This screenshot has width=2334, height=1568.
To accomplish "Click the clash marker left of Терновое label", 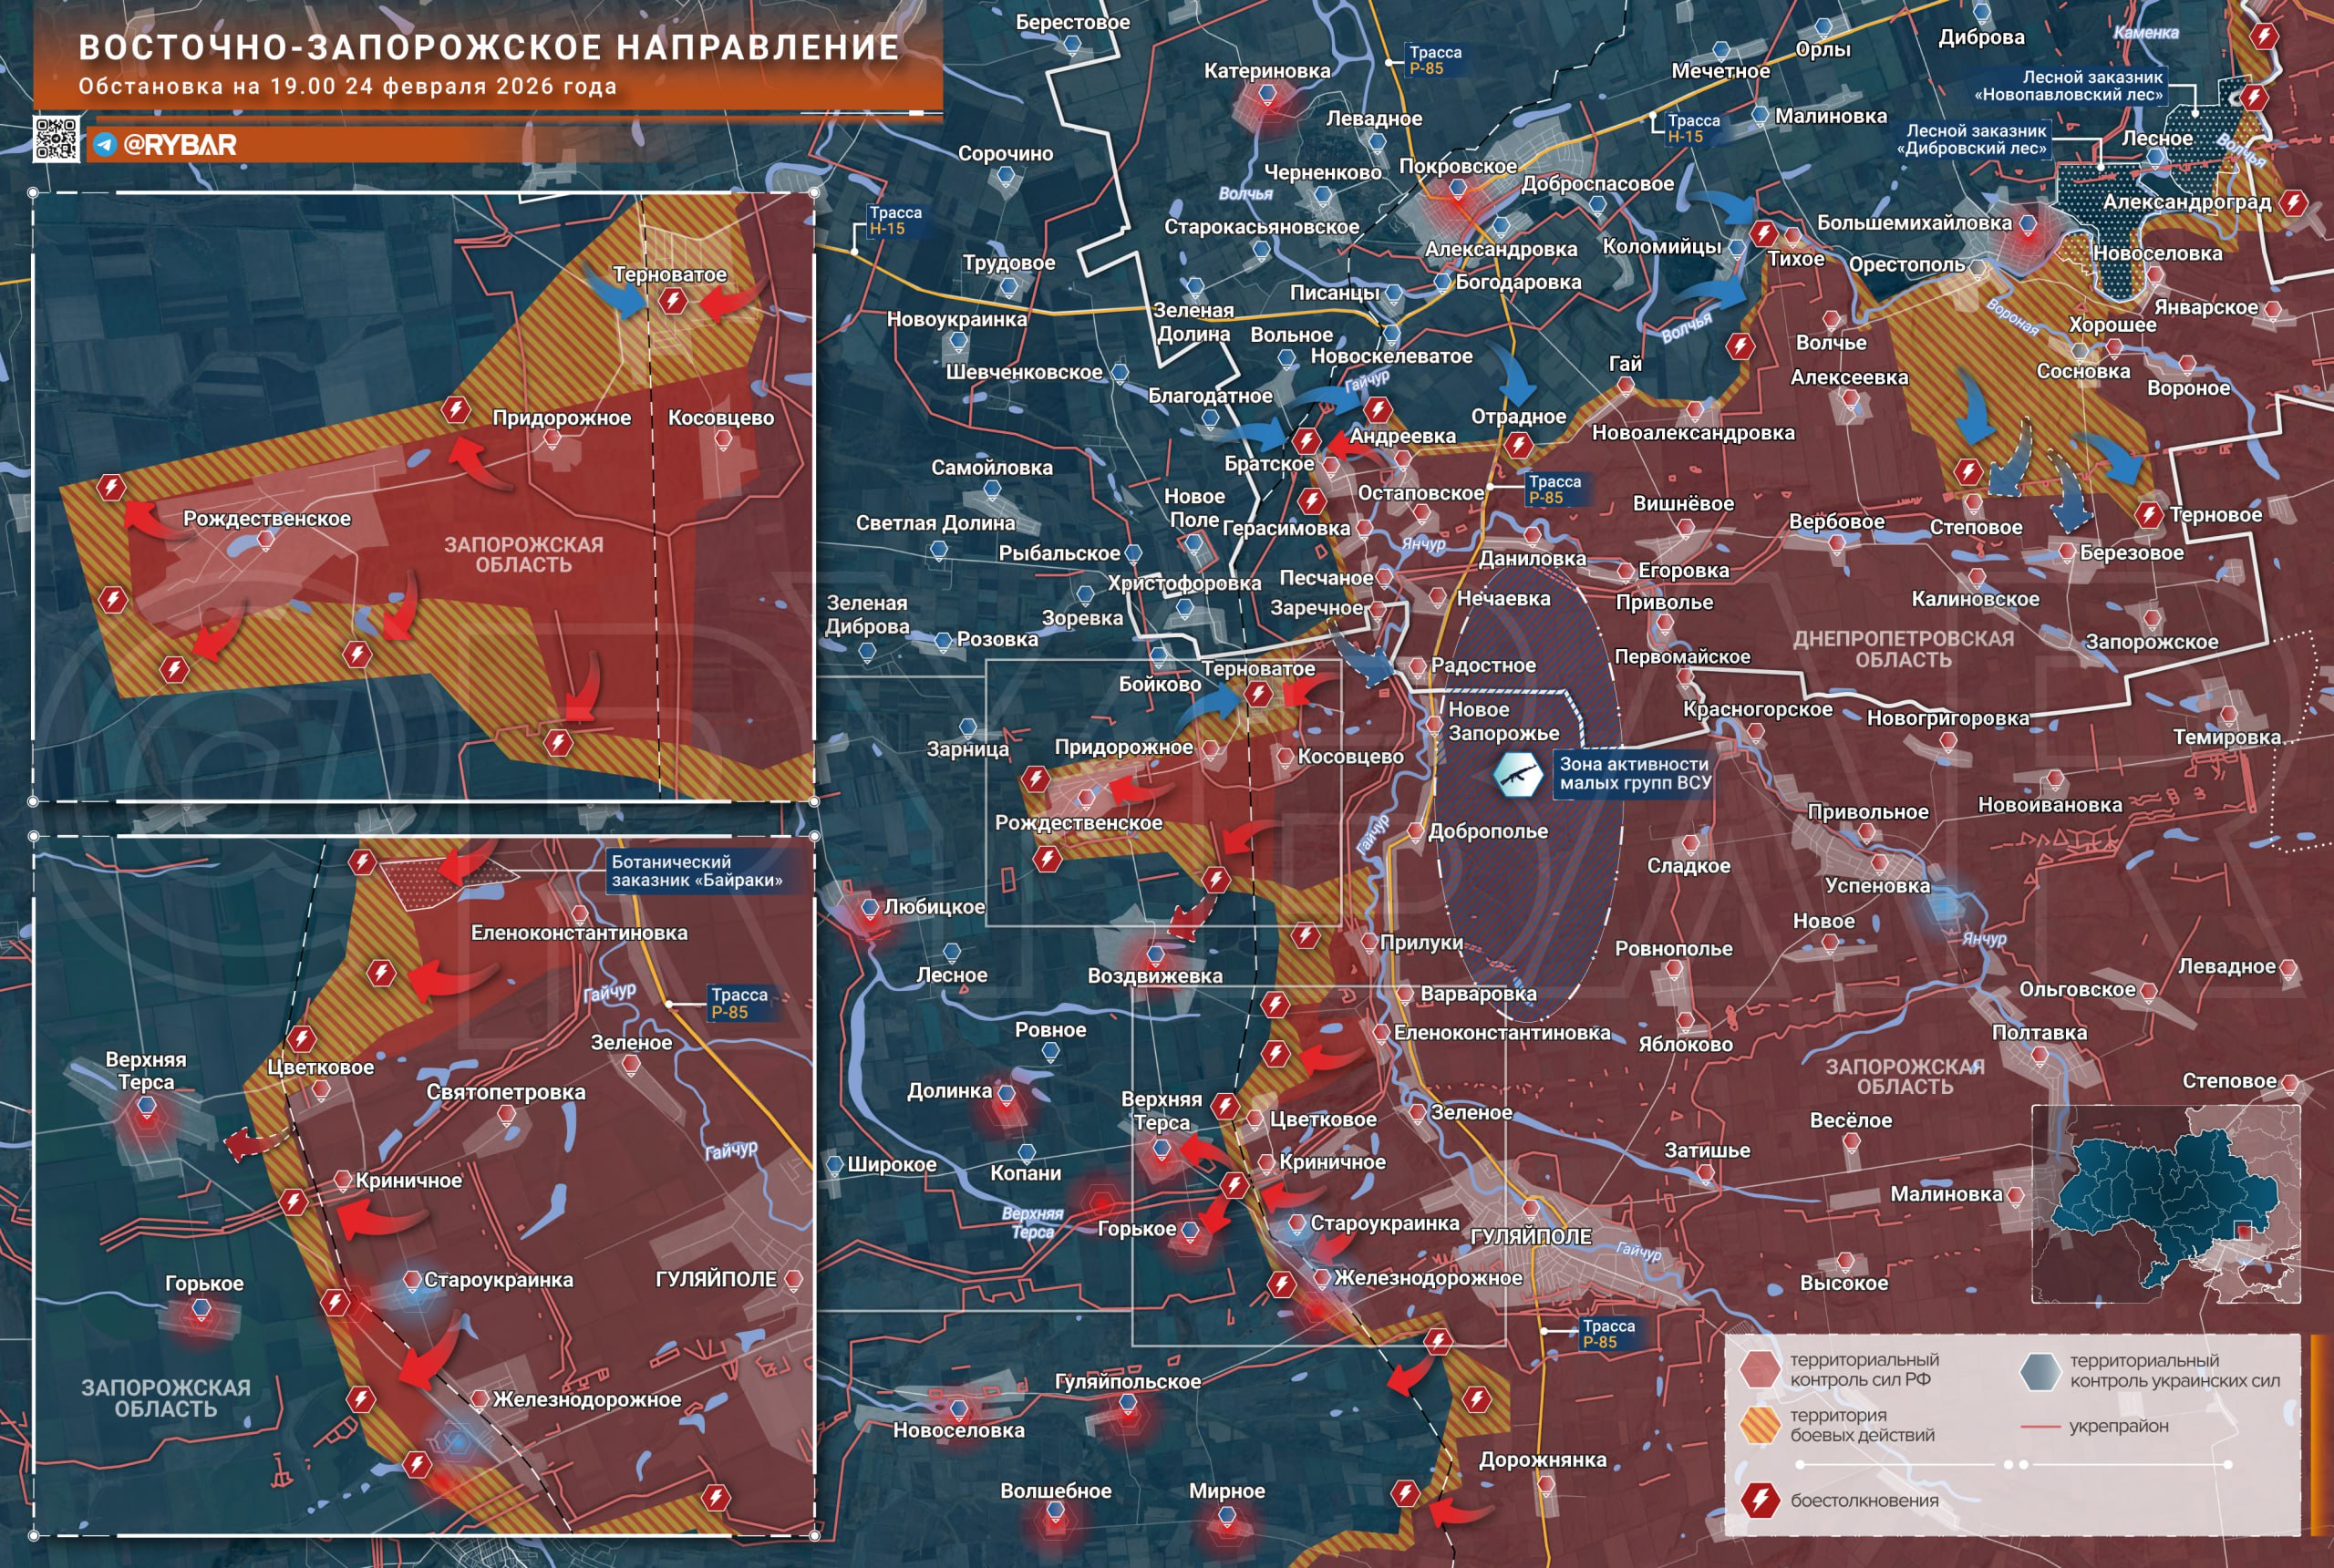I will (2149, 515).
